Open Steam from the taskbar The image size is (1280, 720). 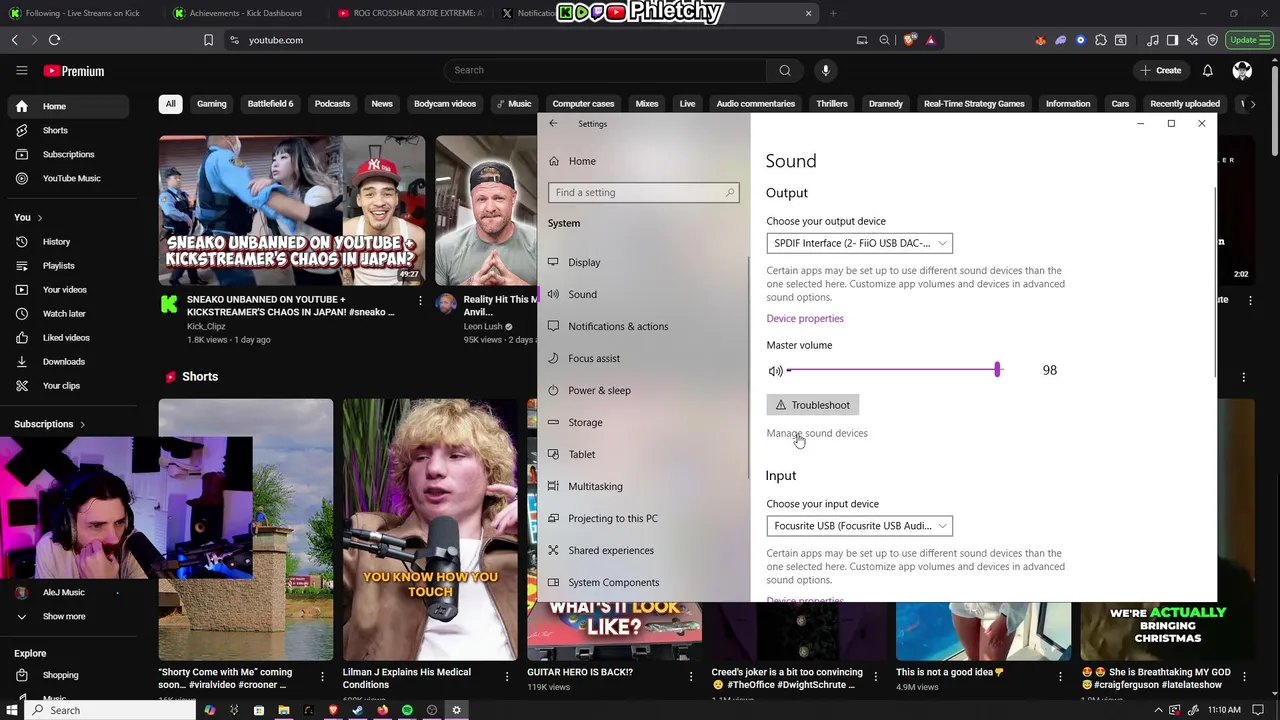pos(357,710)
